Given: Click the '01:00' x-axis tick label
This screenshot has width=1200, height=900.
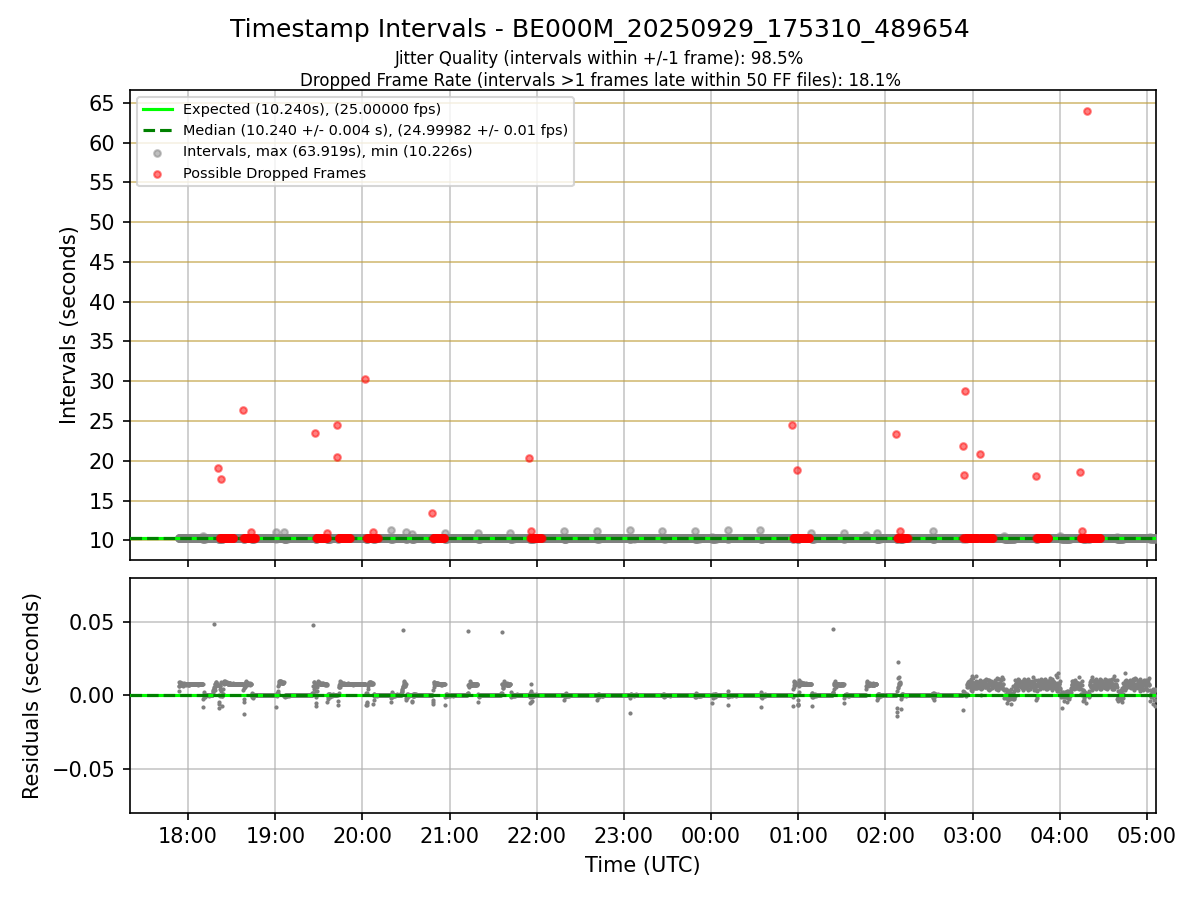Looking at the screenshot, I should (798, 836).
